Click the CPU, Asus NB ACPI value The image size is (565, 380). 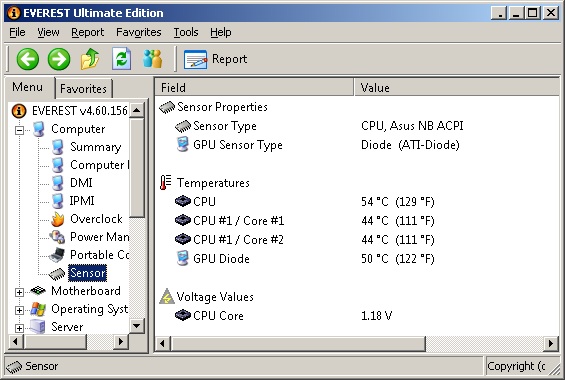[412, 126]
